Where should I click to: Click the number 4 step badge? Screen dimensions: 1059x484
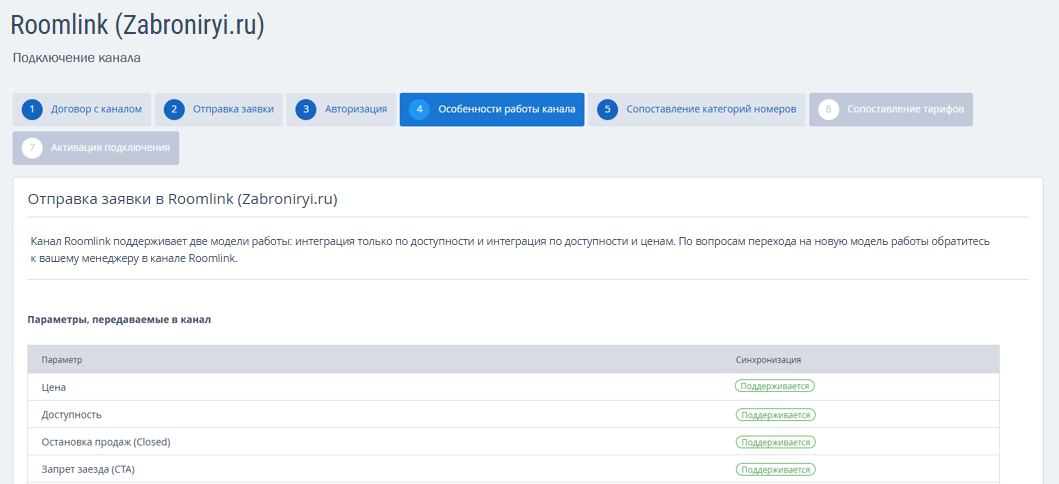[419, 110]
